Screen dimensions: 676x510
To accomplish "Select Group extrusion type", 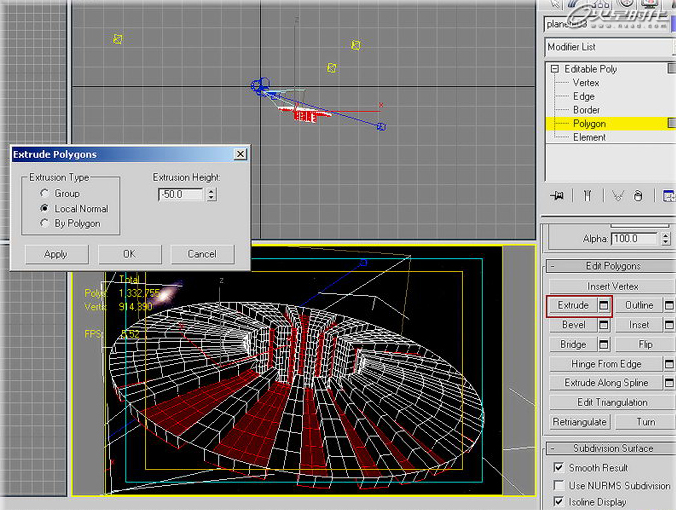I will [43, 193].
